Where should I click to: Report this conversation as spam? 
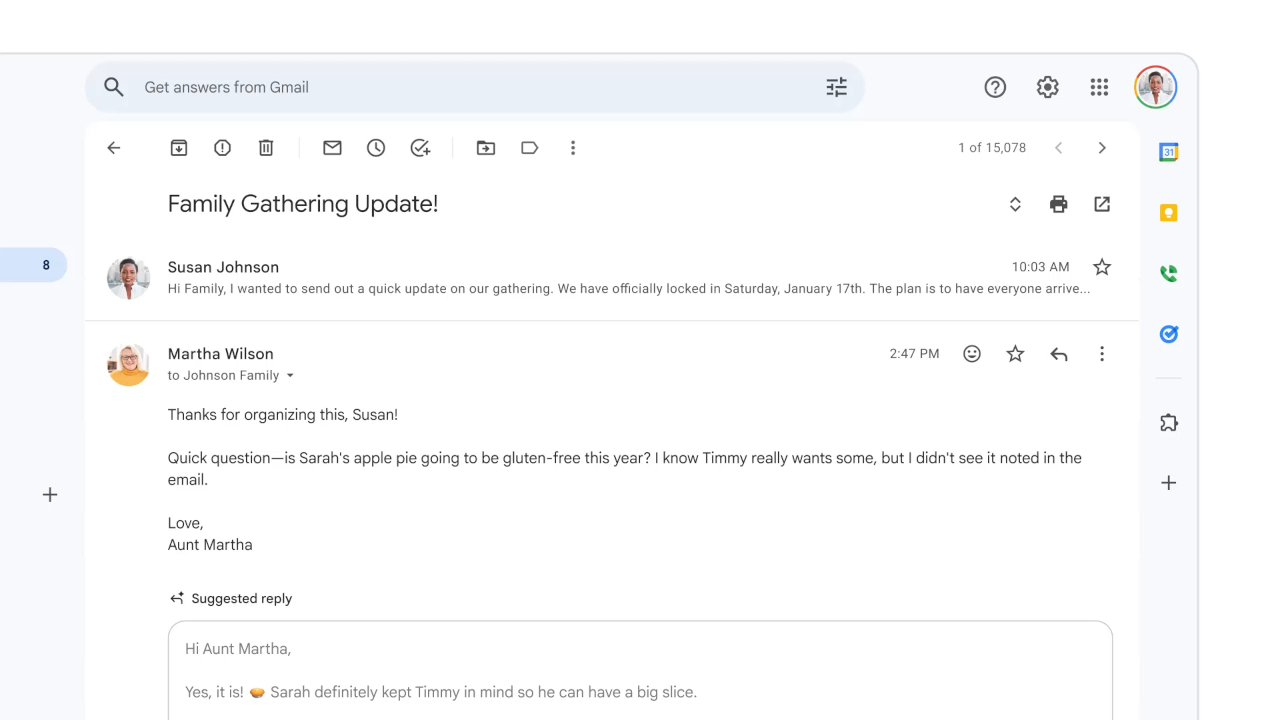222,147
